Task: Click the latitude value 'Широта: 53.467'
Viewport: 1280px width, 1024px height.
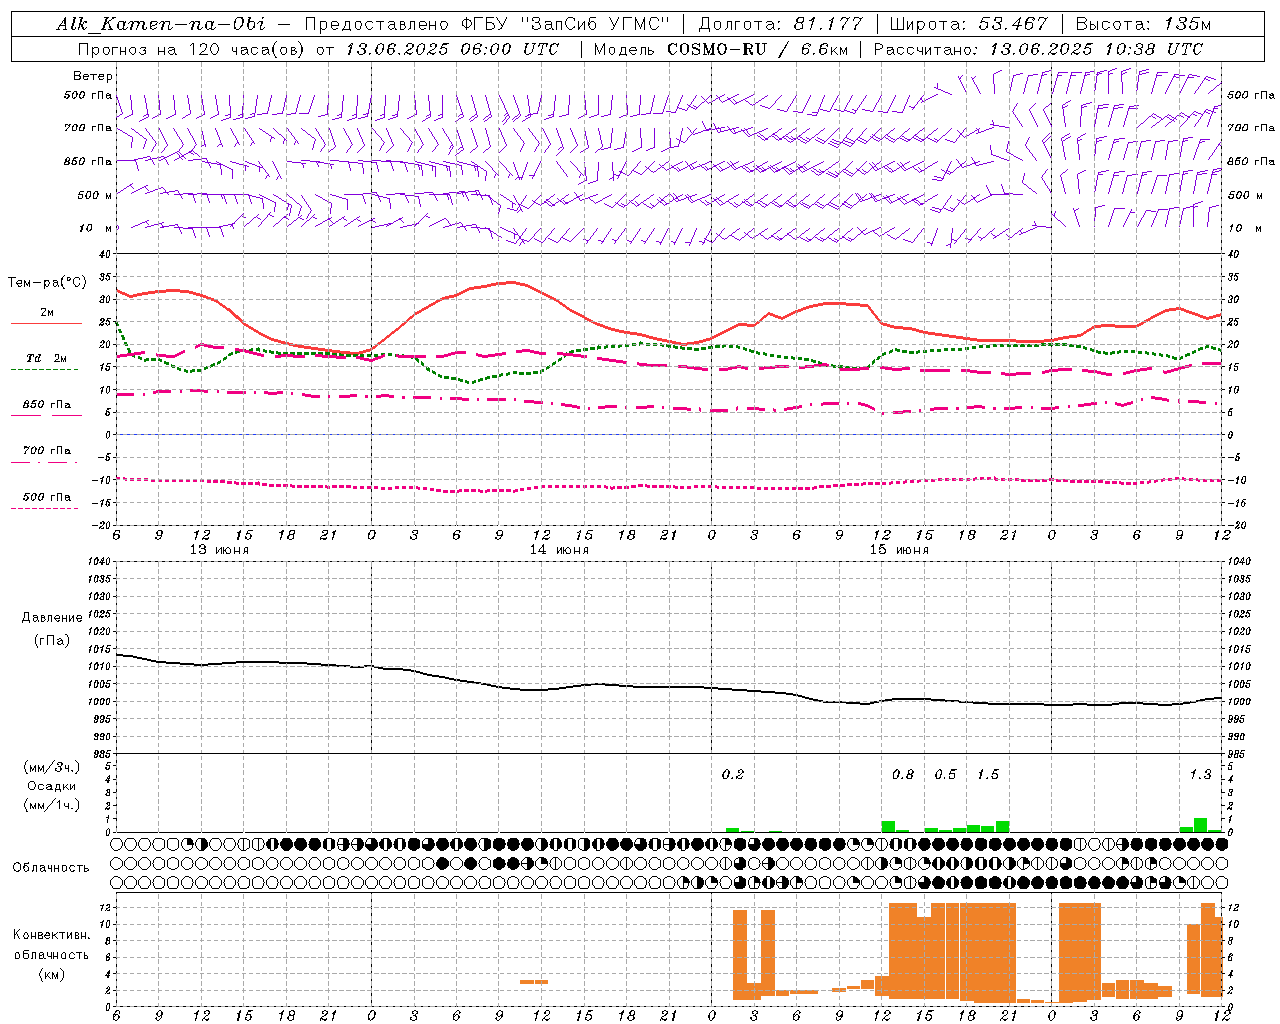Action: click(968, 24)
